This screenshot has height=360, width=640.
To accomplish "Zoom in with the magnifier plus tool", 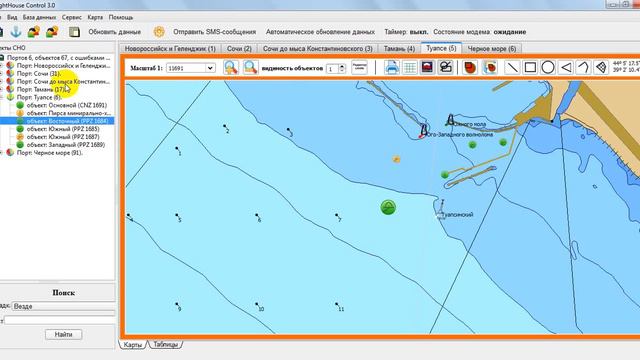I will 231,67.
